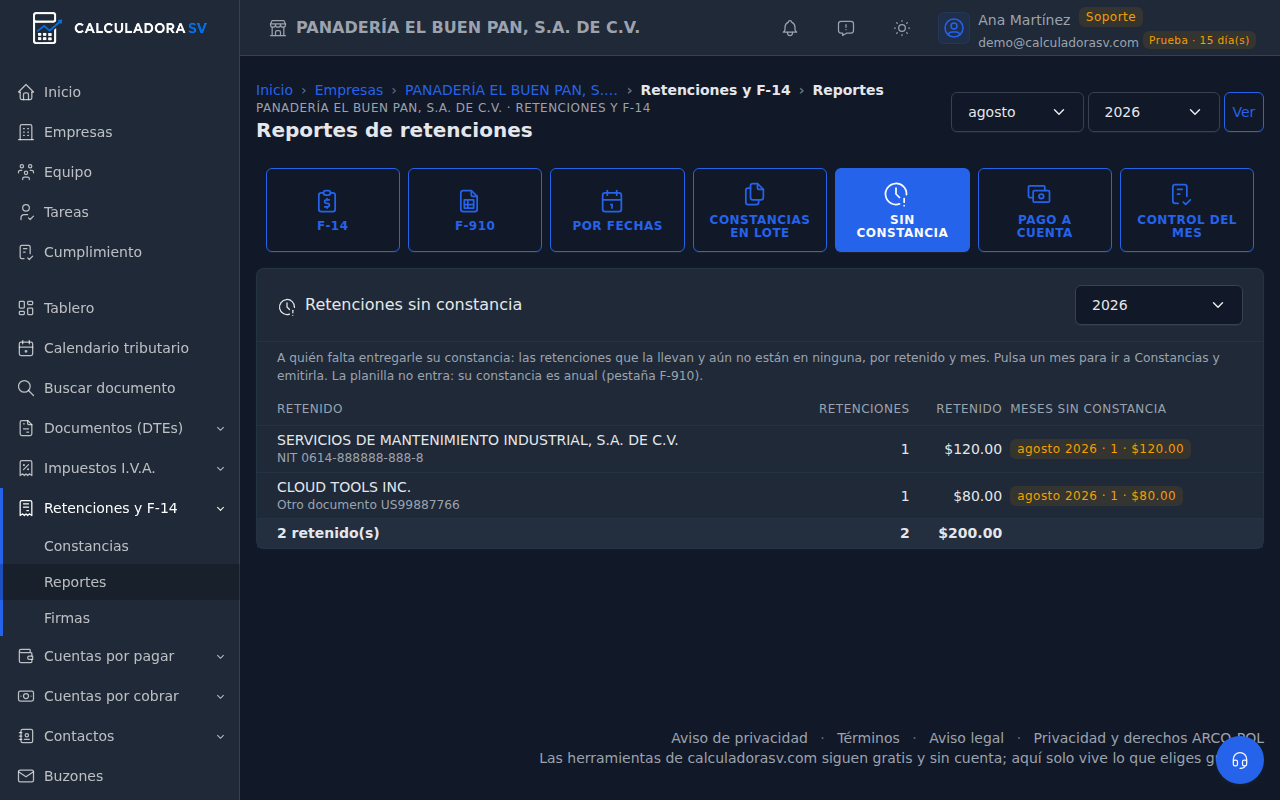This screenshot has width=1280, height=800.
Task: Open the agosto month dropdown
Action: pyautogui.click(x=1017, y=112)
